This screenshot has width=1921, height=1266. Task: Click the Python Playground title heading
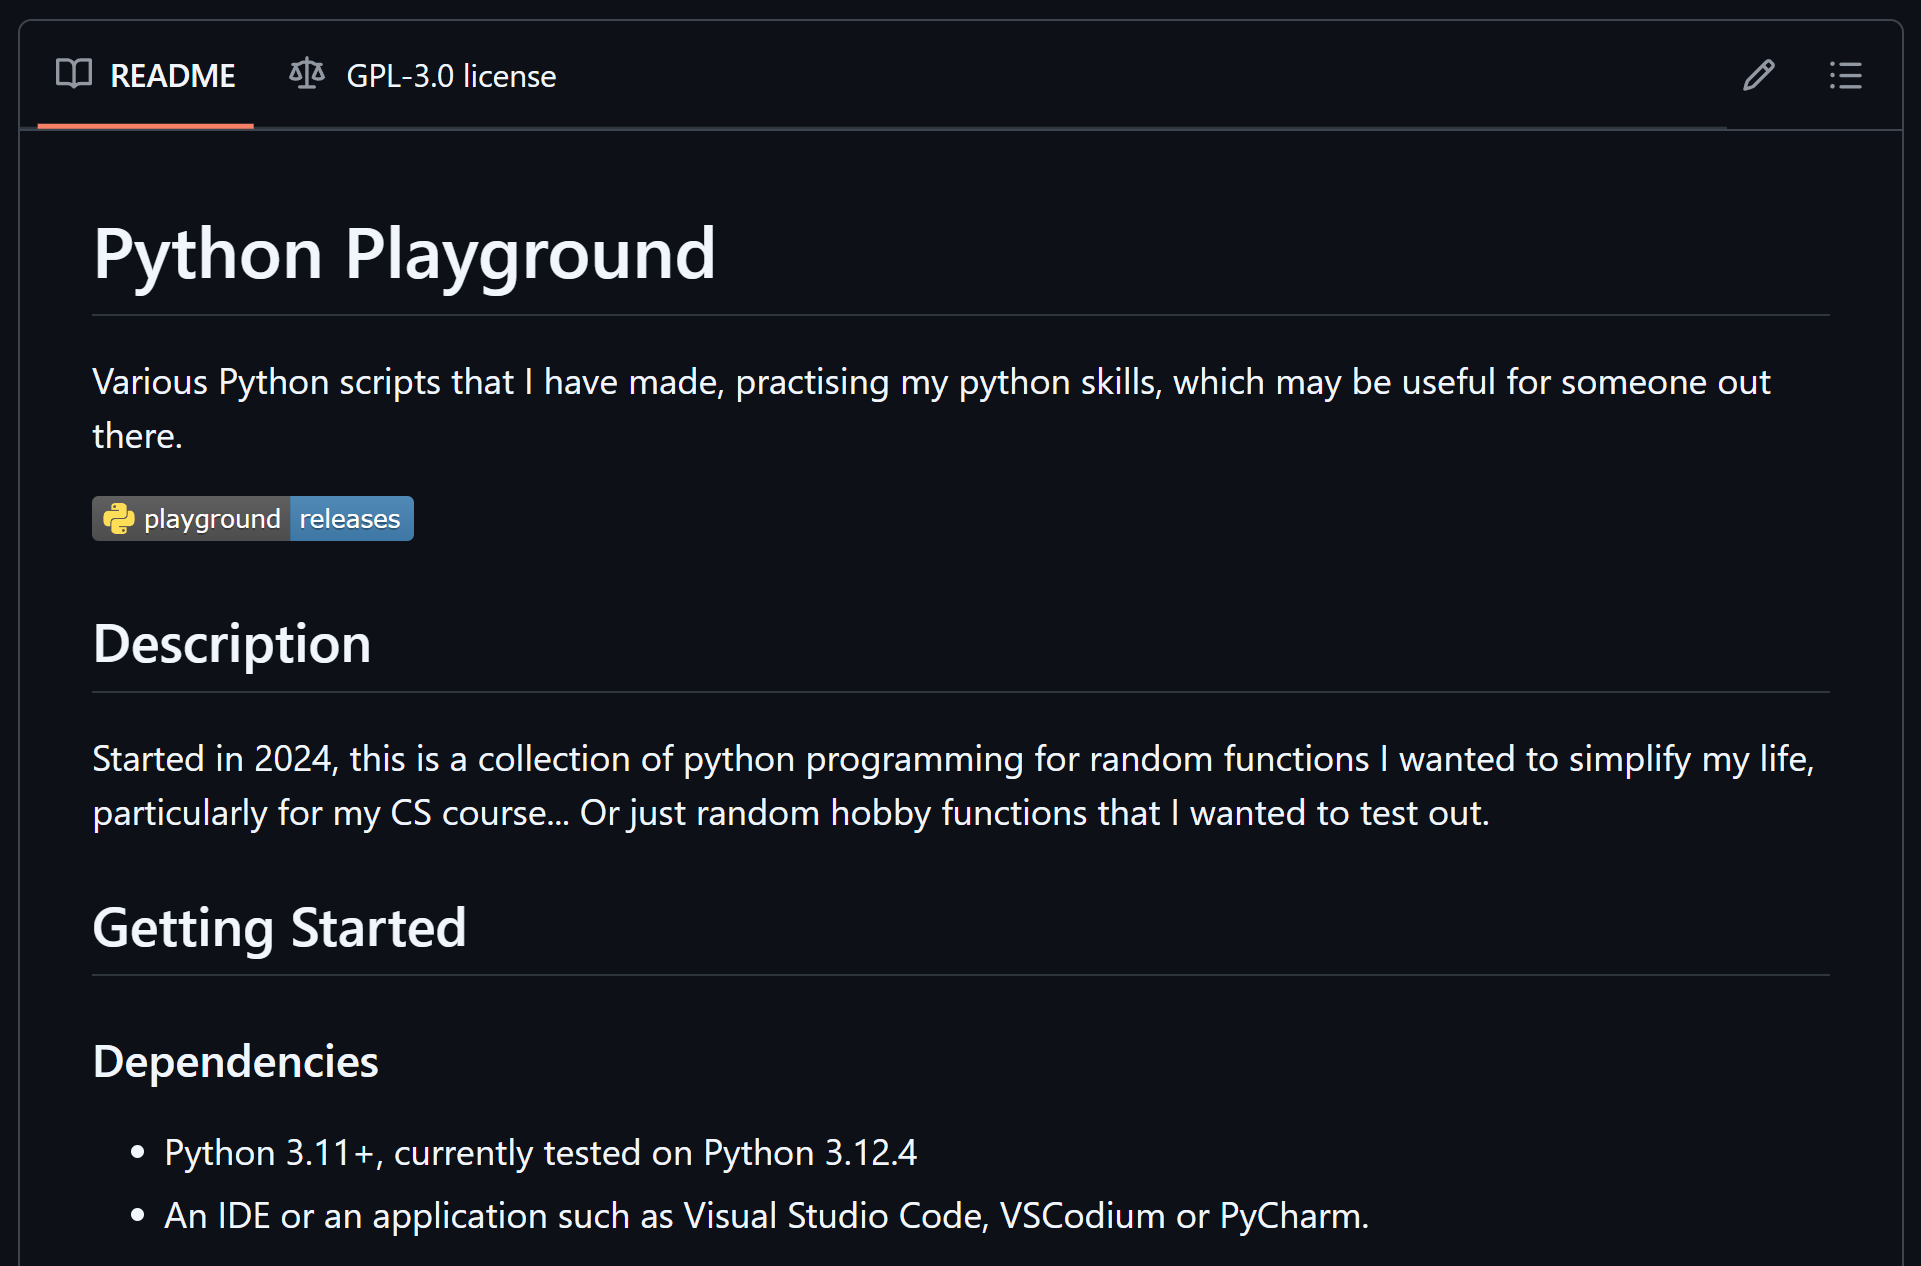404,252
